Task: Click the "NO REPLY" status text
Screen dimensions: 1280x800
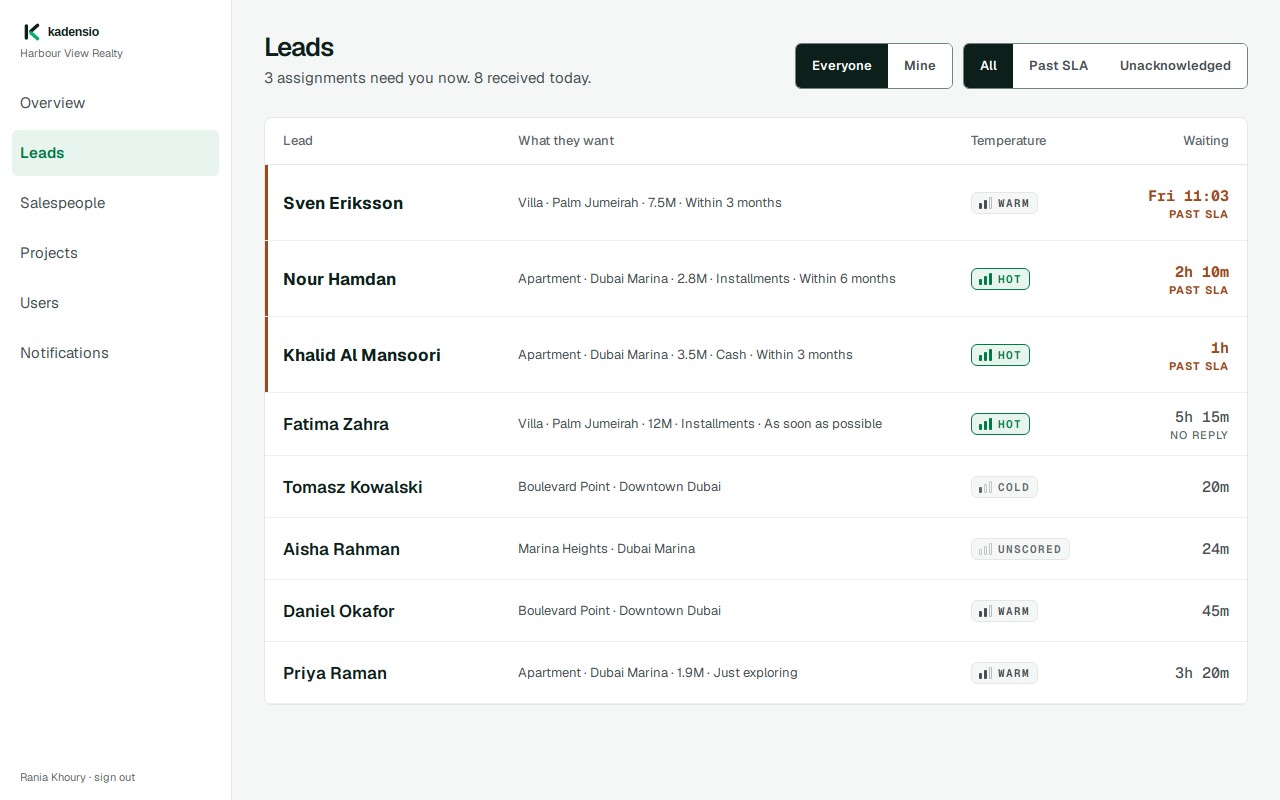Action: (x=1199, y=435)
